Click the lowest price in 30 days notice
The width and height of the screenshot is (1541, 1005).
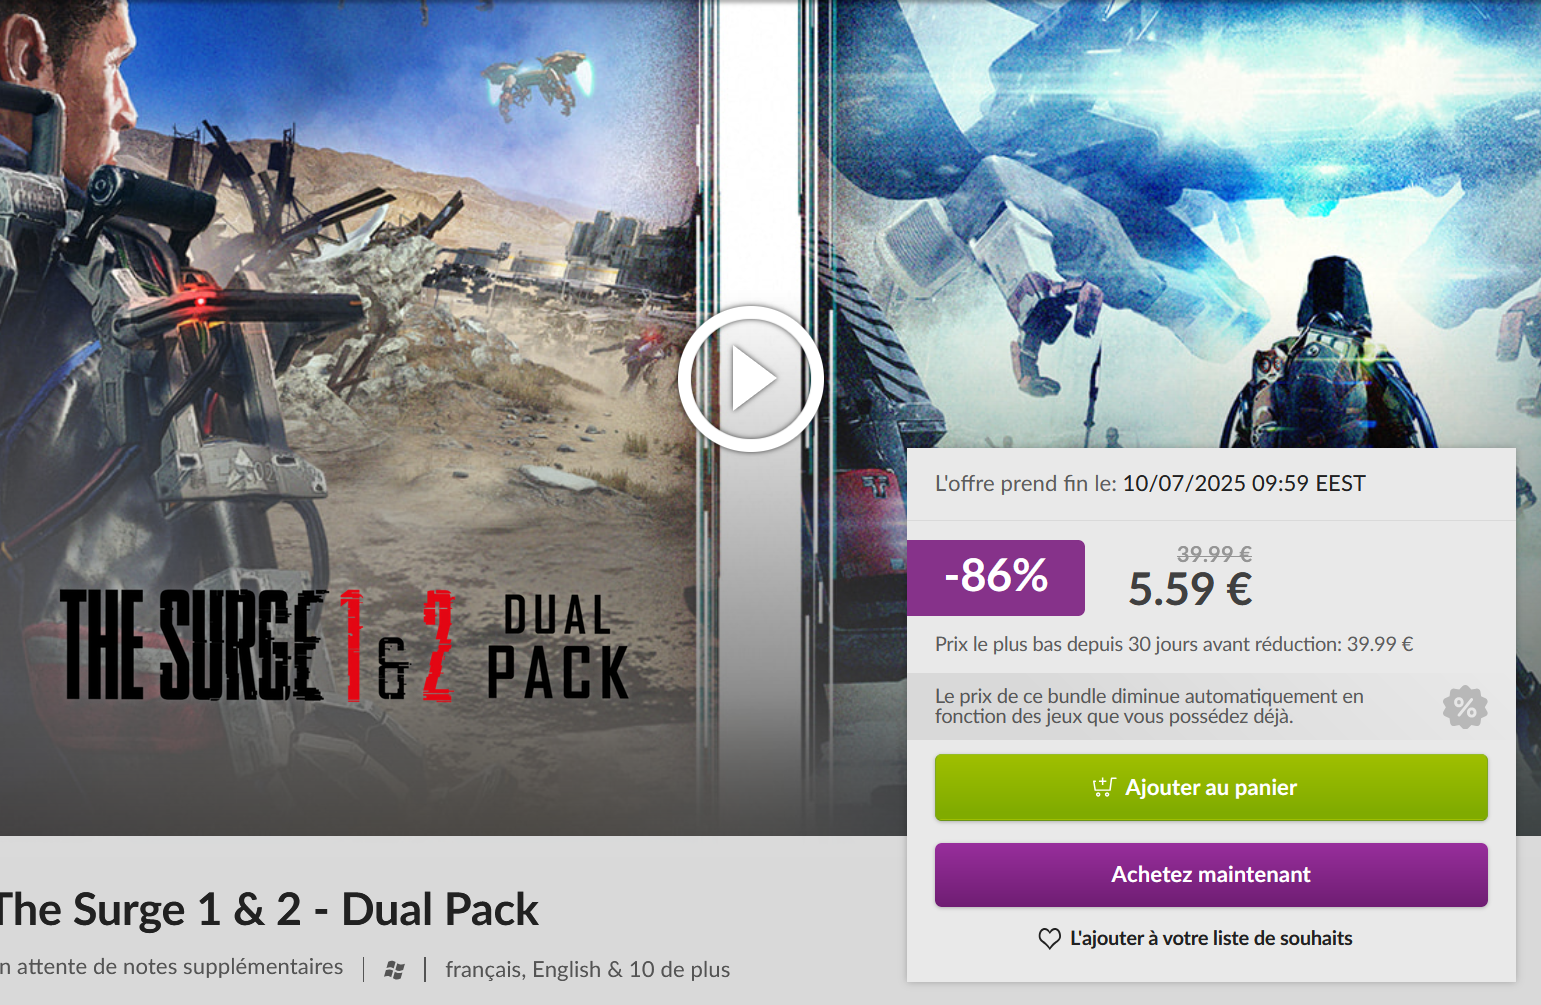[1174, 645]
